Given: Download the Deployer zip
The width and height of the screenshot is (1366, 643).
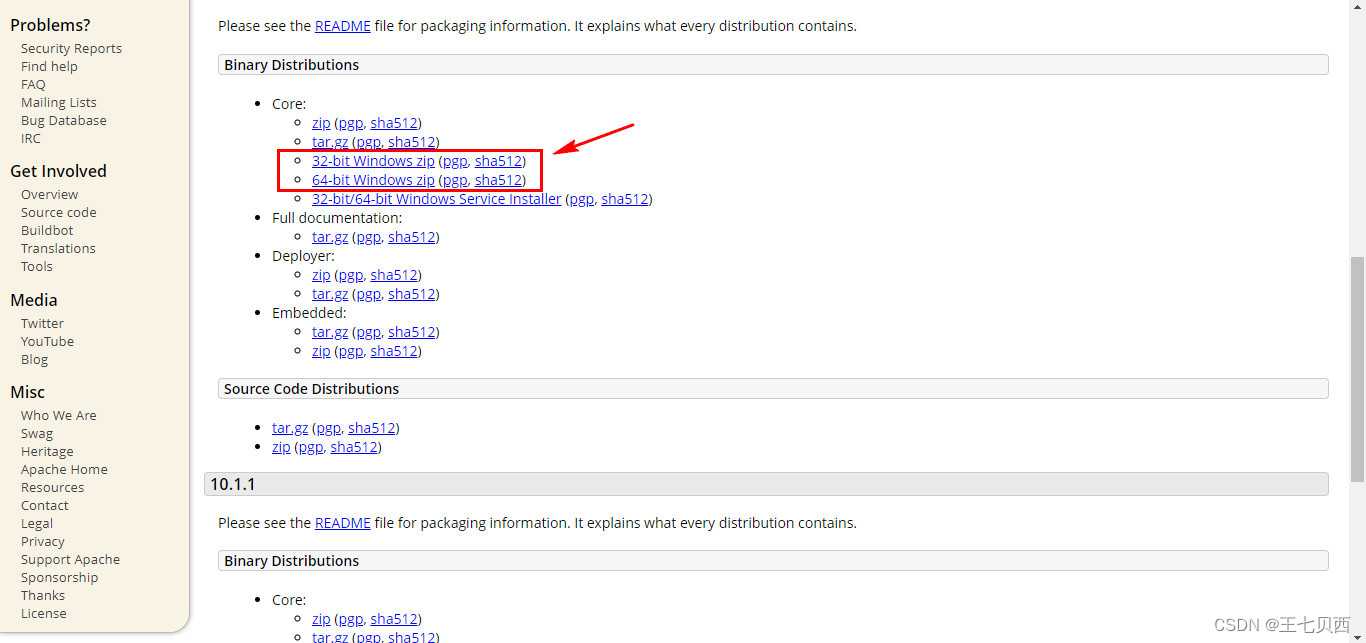Looking at the screenshot, I should [321, 275].
